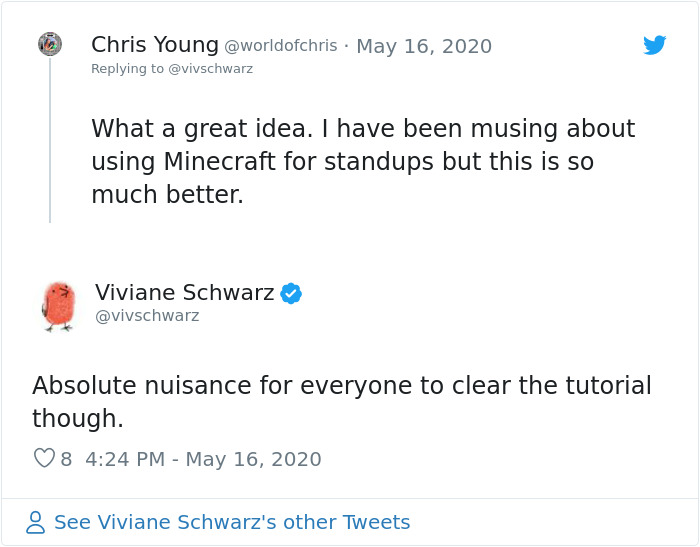Click the Viviane Schwarz display name
This screenshot has width=700, height=547.
(x=184, y=293)
